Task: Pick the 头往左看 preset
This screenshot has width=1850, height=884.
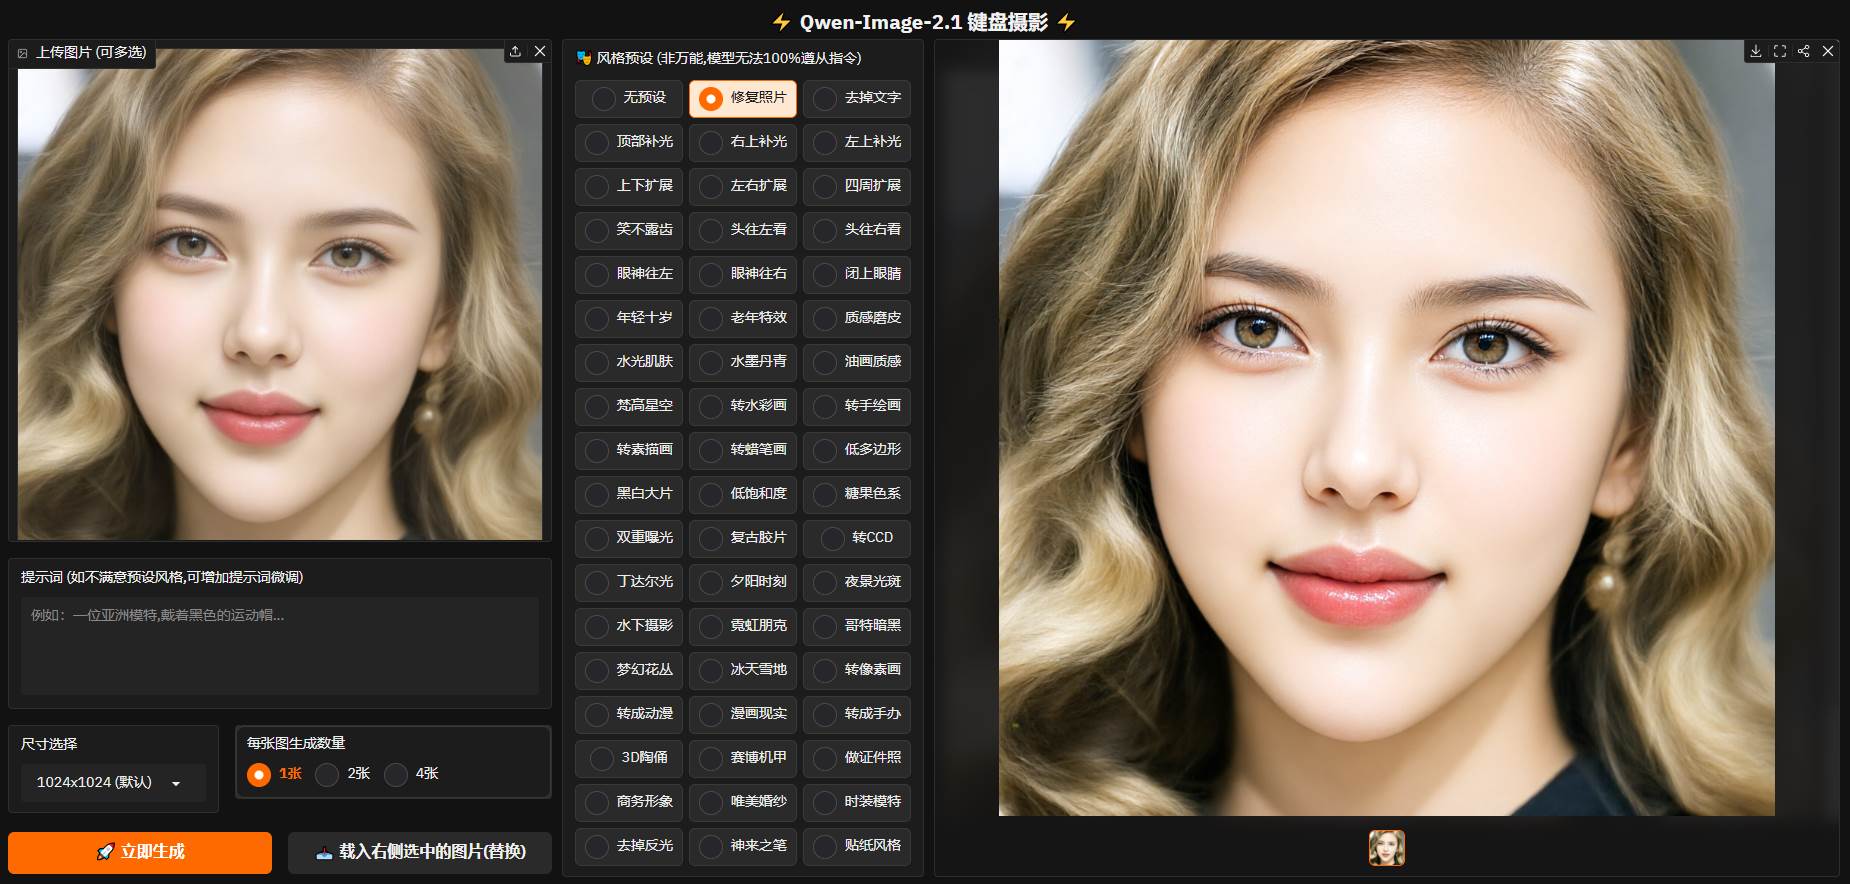Action: [x=743, y=230]
